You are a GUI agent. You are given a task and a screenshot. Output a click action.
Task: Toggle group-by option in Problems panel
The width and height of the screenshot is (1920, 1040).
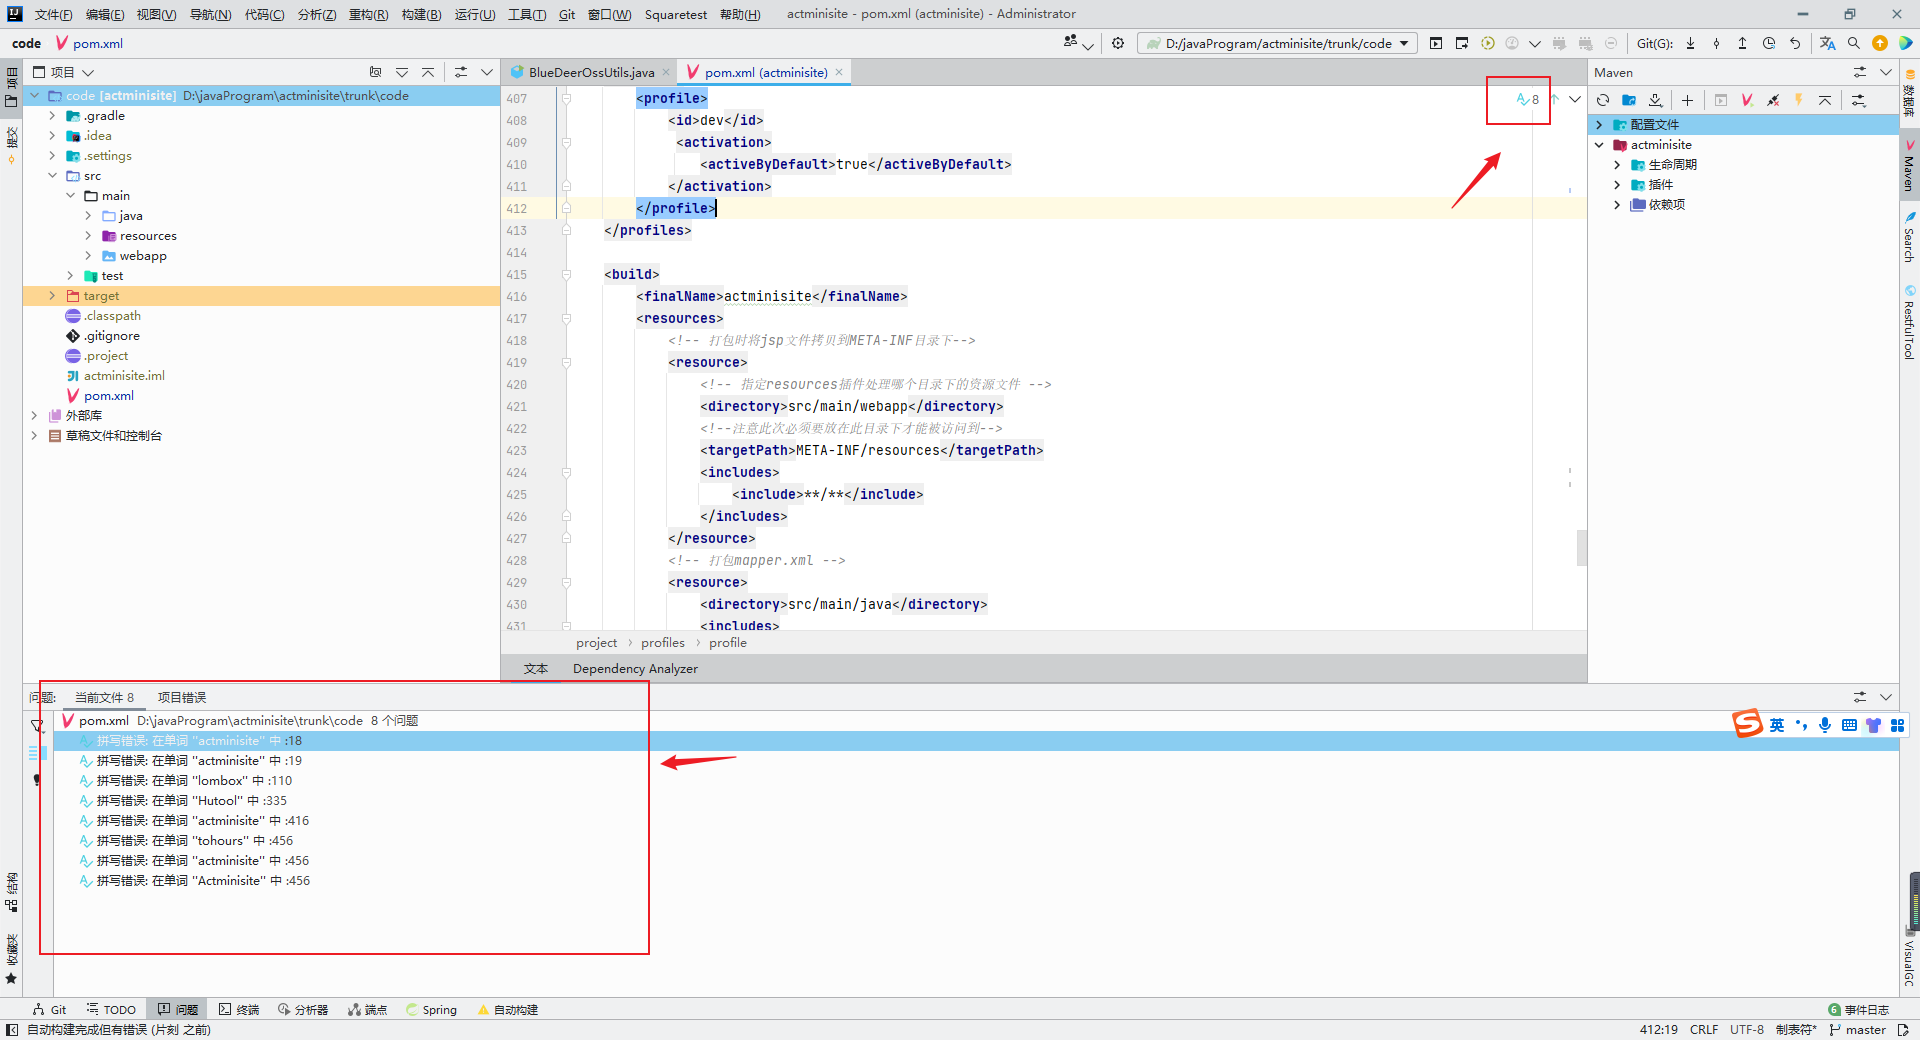point(37,752)
